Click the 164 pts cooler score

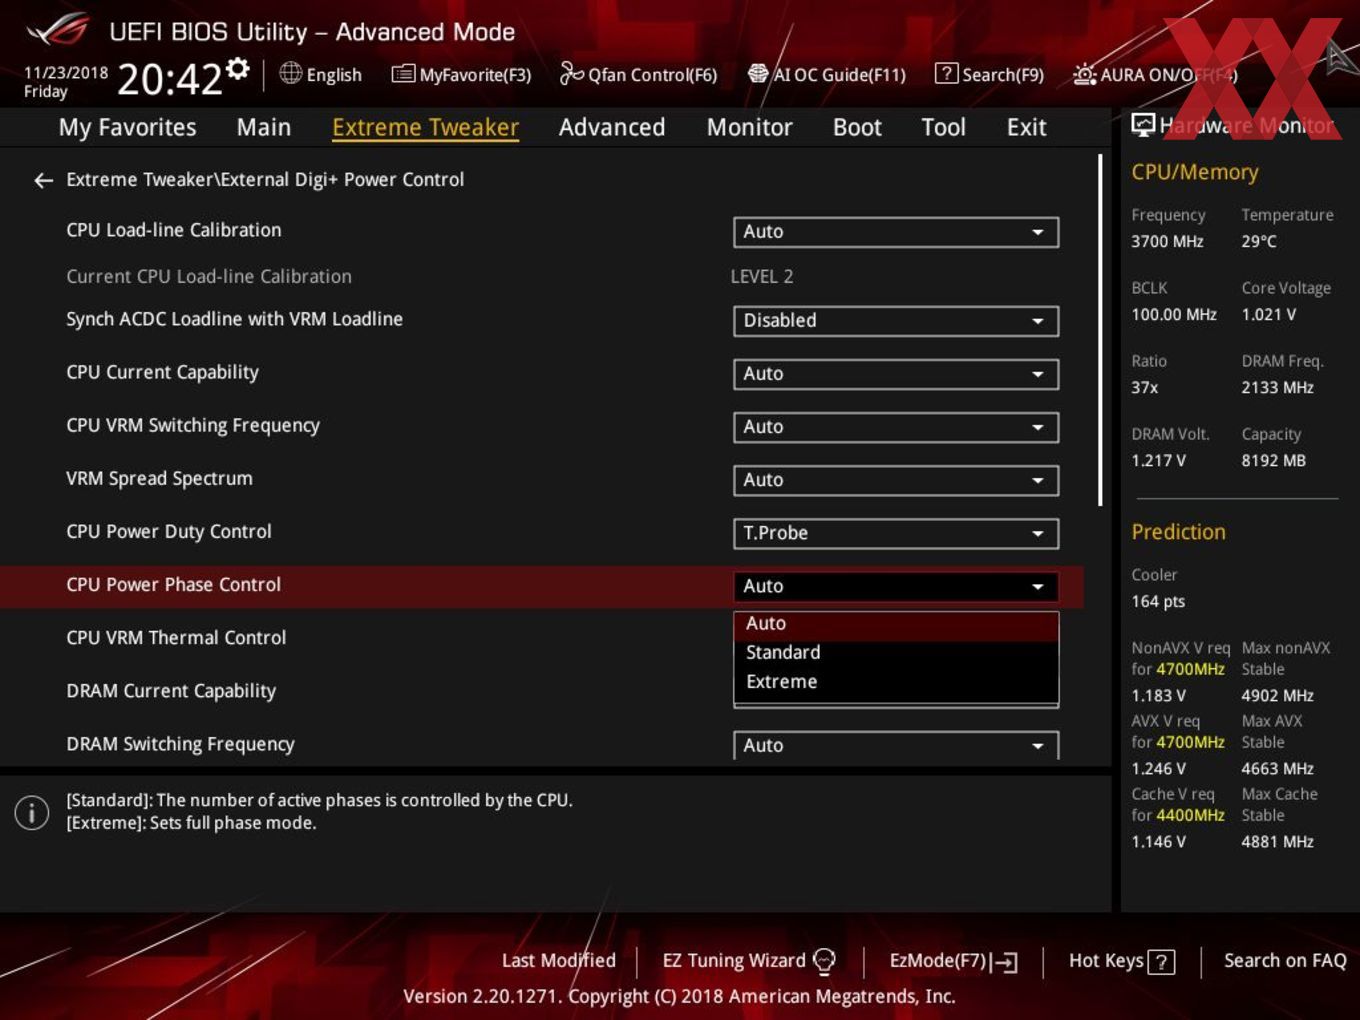tap(1158, 601)
